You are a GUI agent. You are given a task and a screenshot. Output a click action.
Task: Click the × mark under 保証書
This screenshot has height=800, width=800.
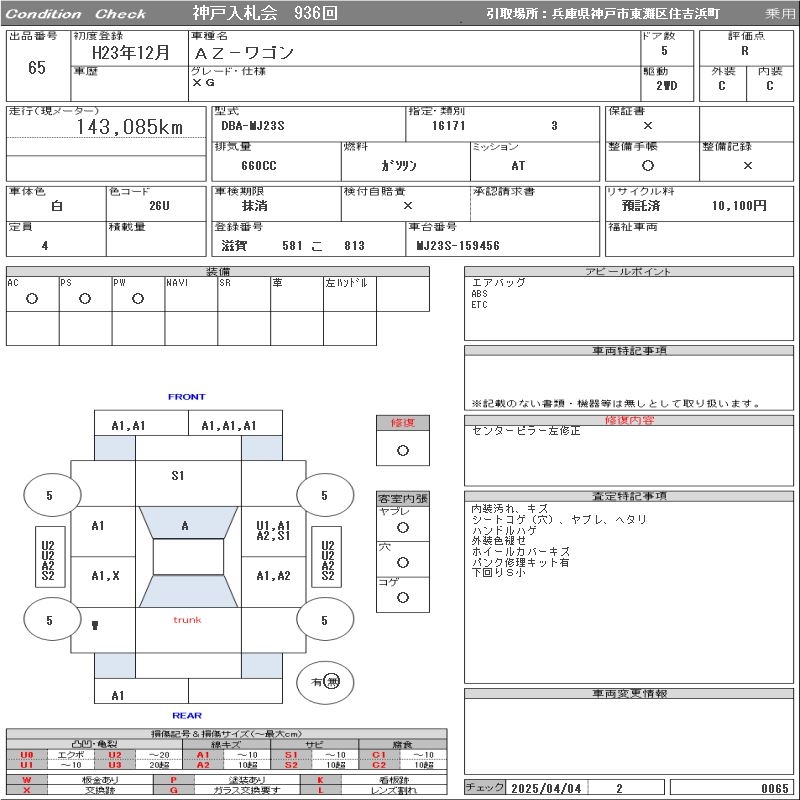[648, 126]
